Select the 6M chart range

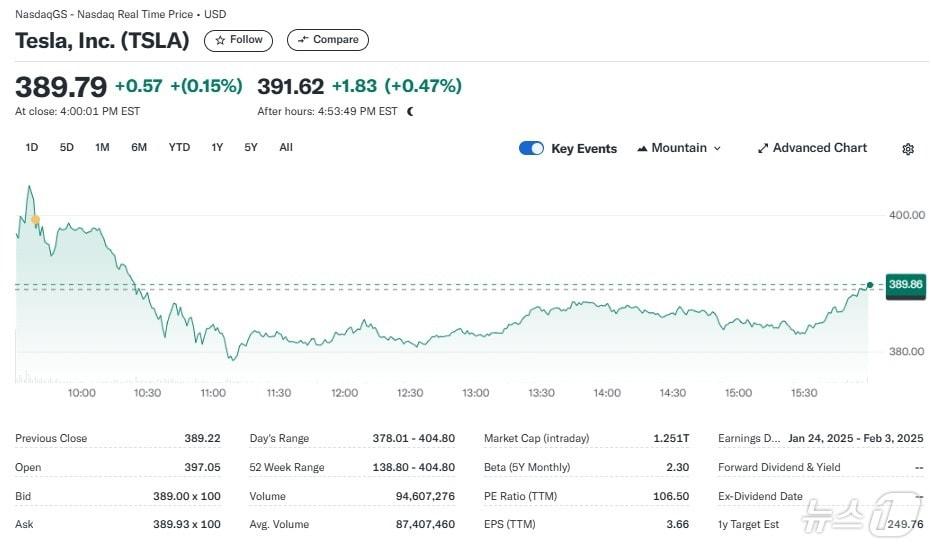pyautogui.click(x=139, y=147)
